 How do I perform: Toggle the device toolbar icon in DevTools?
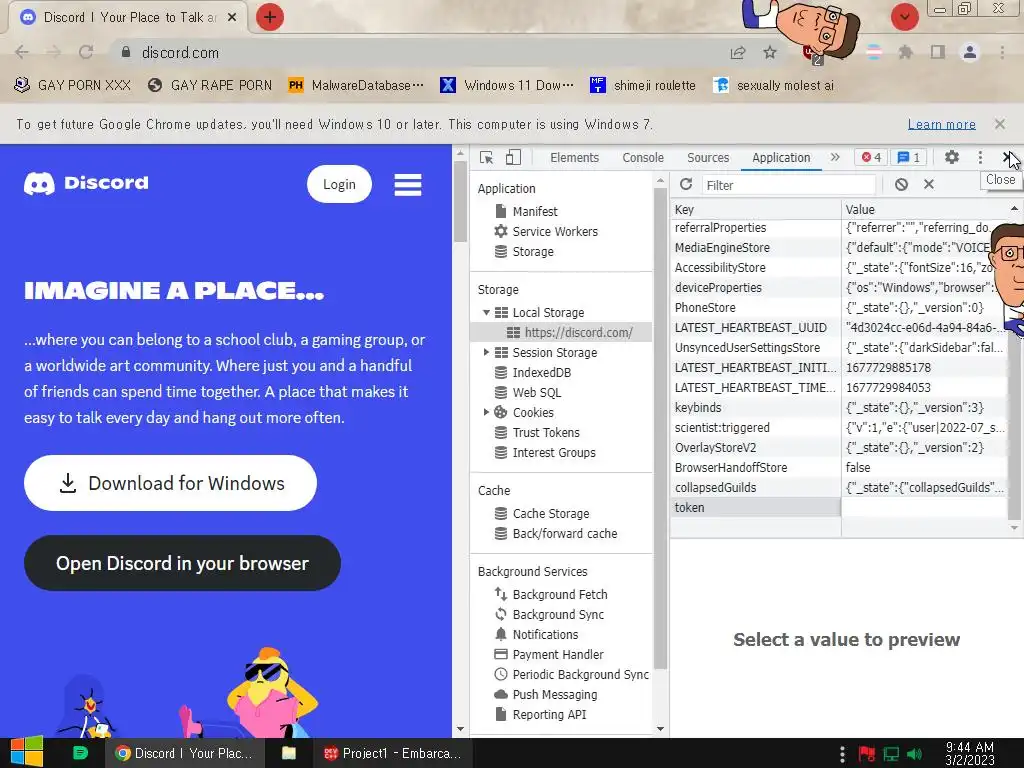tap(513, 157)
